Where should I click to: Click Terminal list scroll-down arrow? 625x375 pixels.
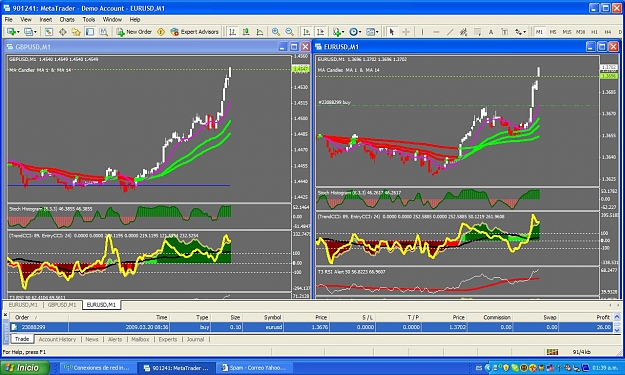click(617, 330)
